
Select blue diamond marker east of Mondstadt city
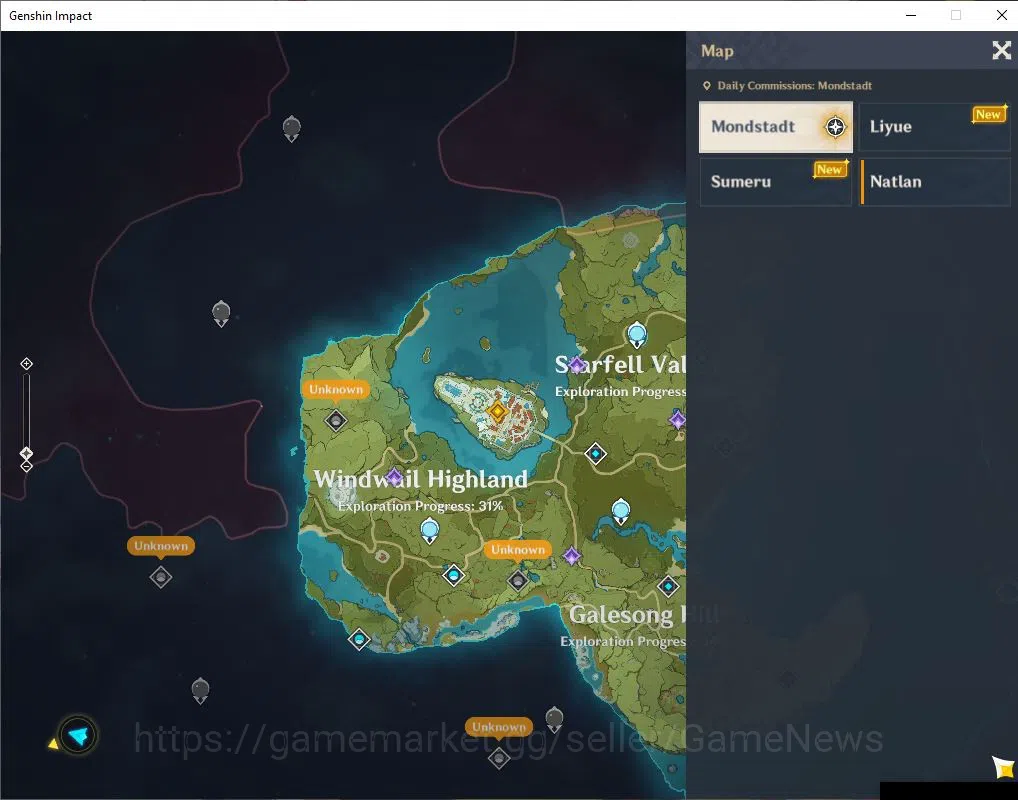(x=595, y=453)
